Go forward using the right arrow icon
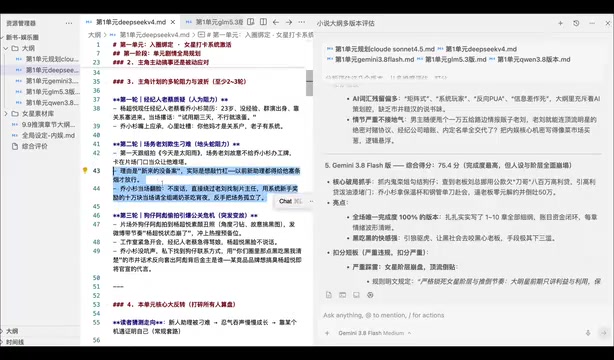The height and width of the screenshot is (360, 614). 289,22
